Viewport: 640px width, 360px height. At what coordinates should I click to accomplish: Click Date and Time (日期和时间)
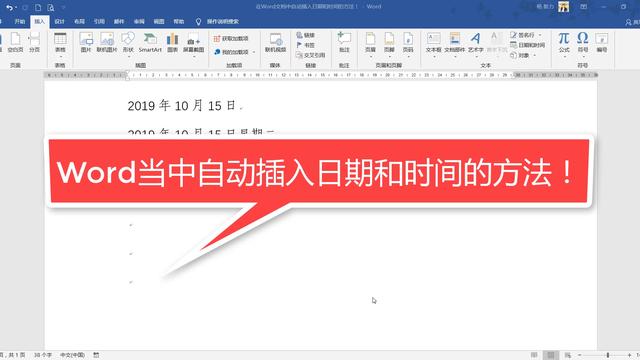pos(527,45)
